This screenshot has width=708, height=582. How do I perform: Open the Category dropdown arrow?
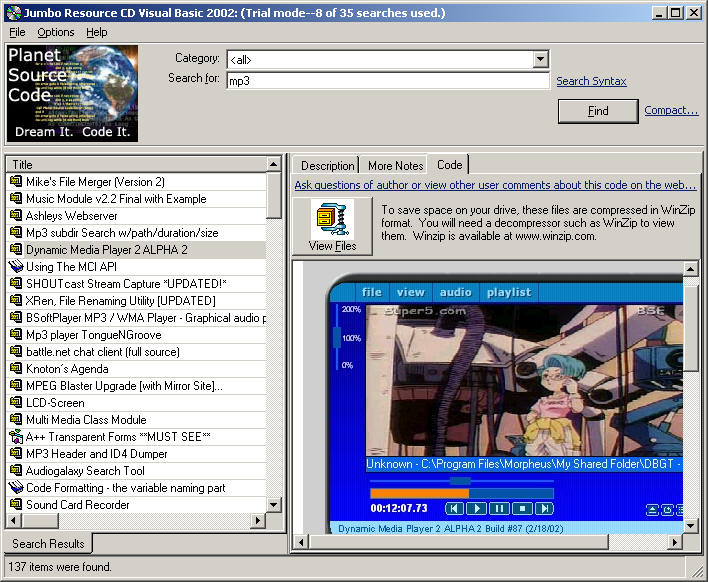[540, 59]
